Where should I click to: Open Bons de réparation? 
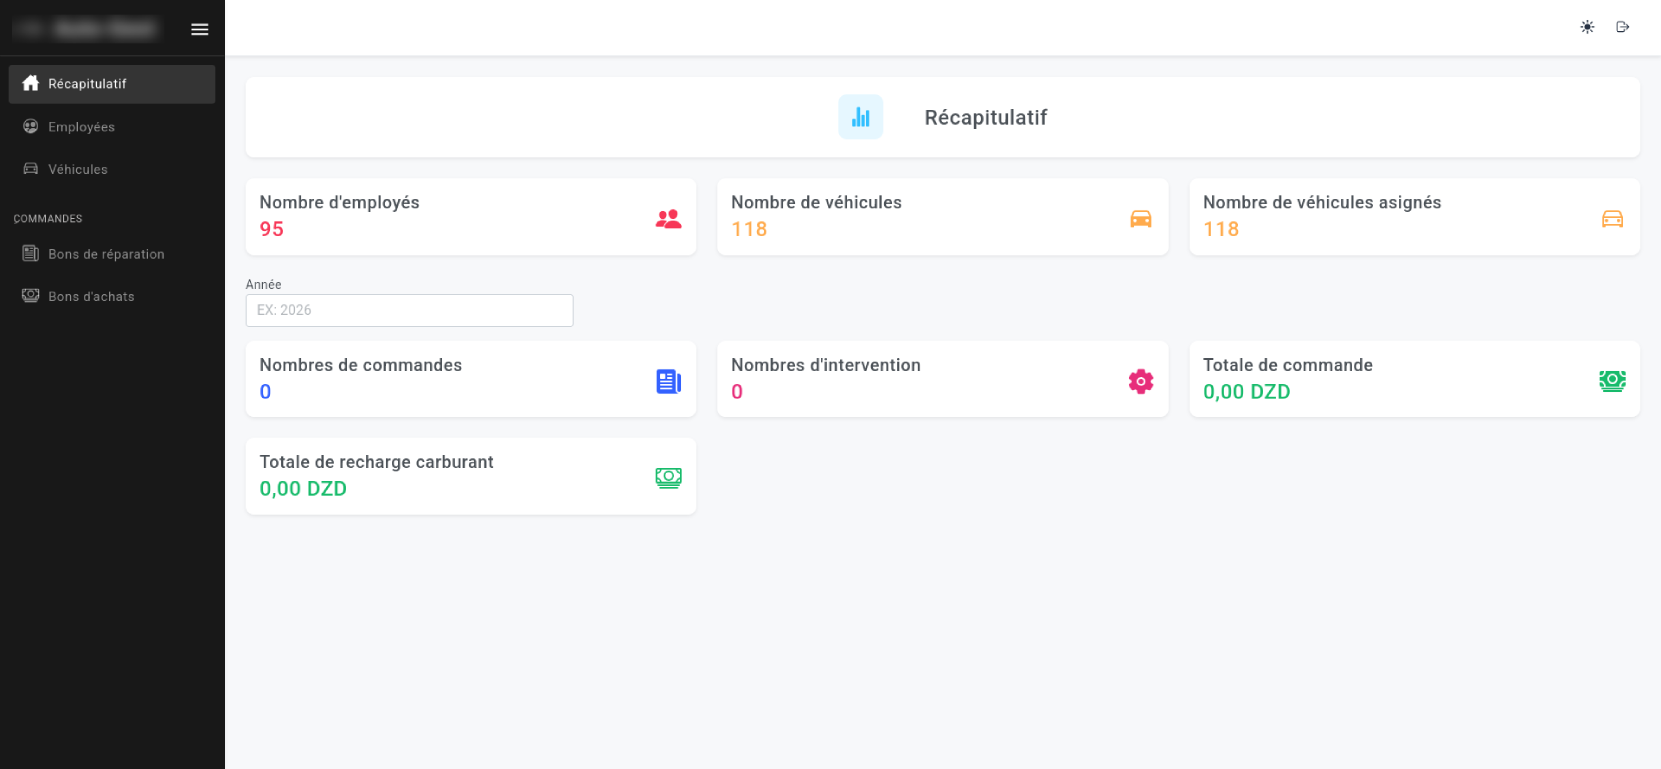click(x=106, y=254)
